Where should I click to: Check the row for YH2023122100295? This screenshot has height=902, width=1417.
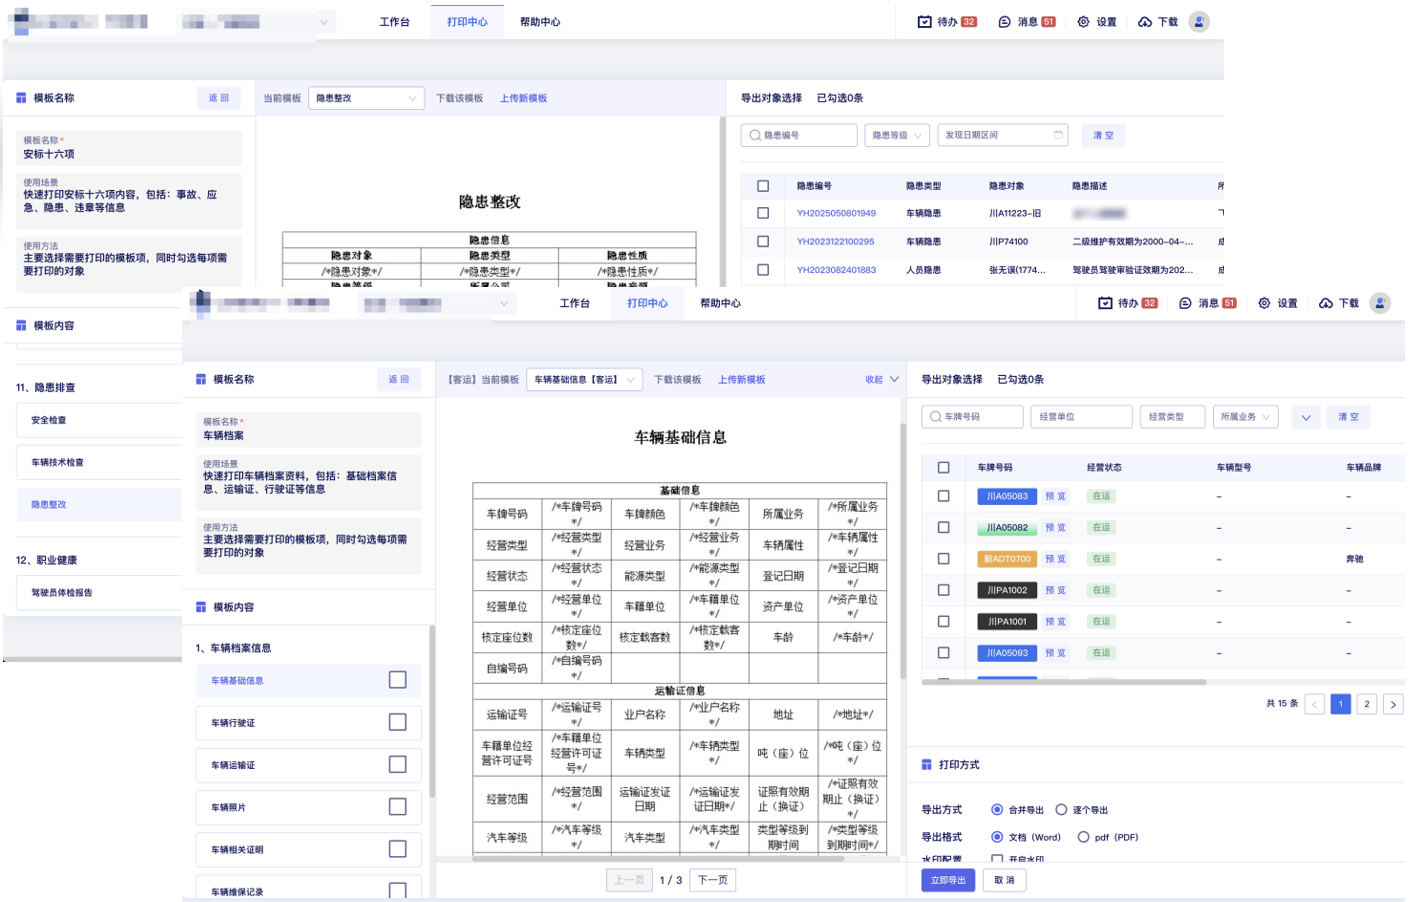[x=763, y=241]
